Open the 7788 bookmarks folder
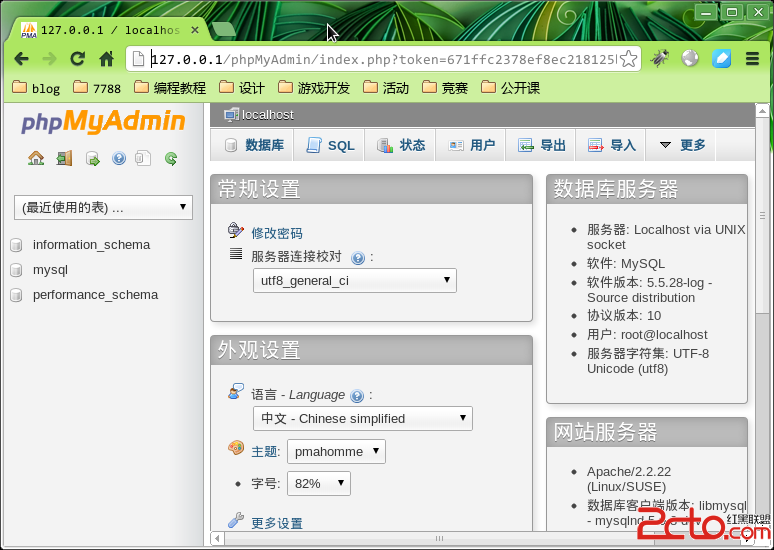The height and width of the screenshot is (550, 774). (97, 88)
